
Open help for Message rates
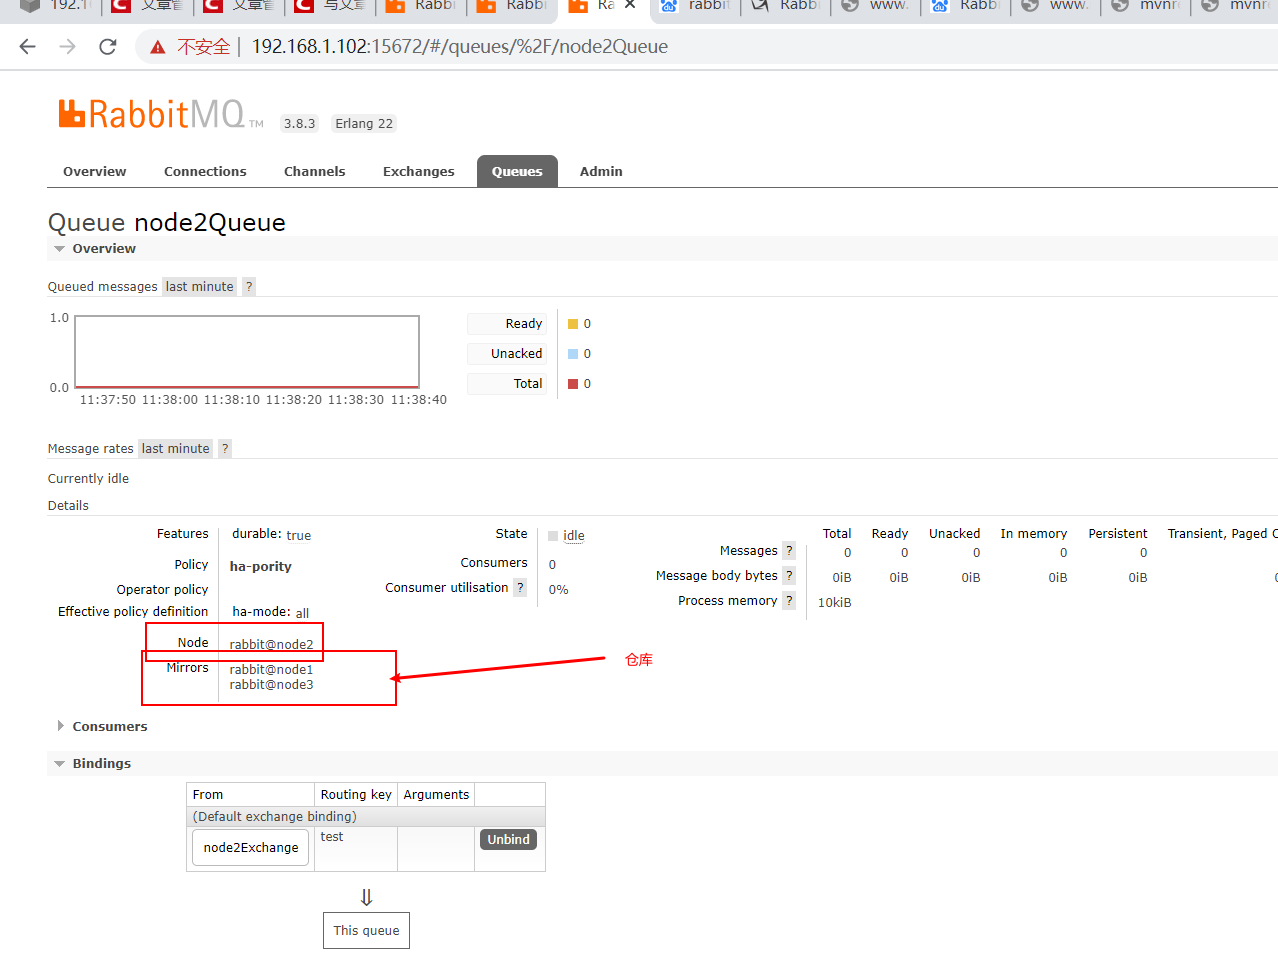click(x=225, y=448)
